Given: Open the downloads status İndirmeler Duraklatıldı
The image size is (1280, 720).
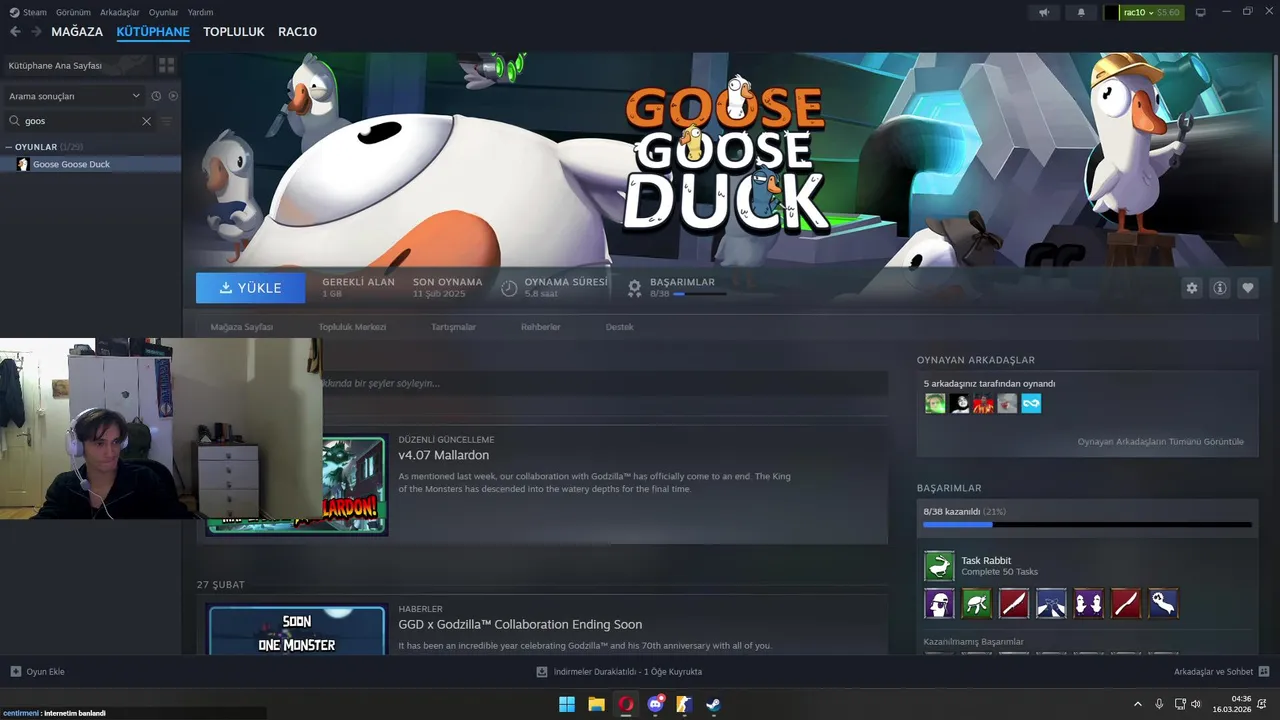Looking at the screenshot, I should (x=619, y=672).
